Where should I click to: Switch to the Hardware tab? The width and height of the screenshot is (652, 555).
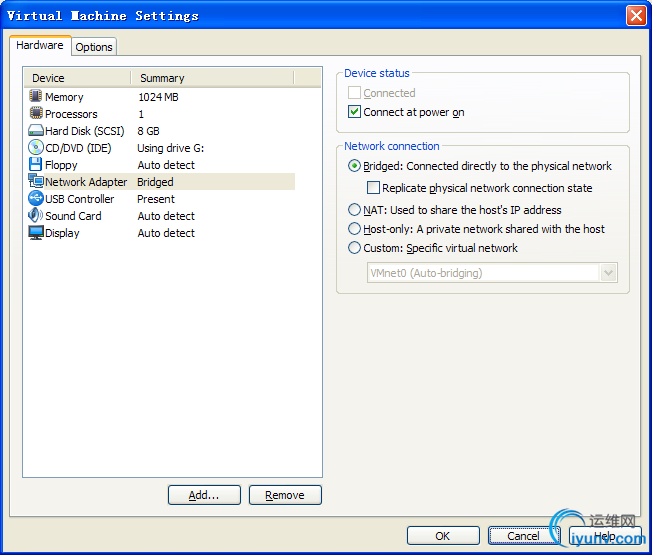[40, 45]
